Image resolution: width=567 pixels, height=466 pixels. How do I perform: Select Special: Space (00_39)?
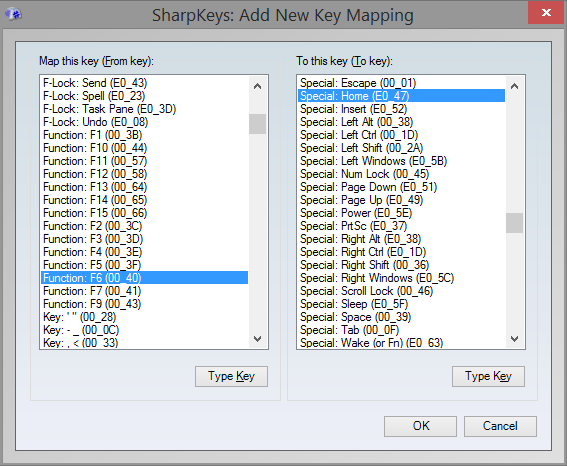pos(401,317)
